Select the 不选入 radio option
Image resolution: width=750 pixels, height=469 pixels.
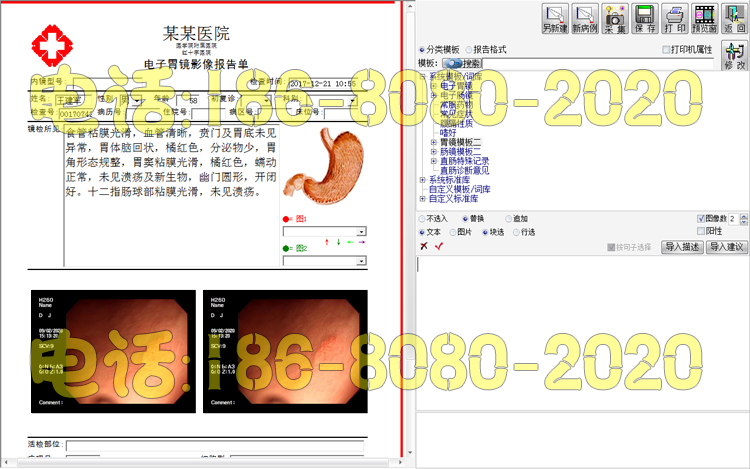click(x=422, y=219)
